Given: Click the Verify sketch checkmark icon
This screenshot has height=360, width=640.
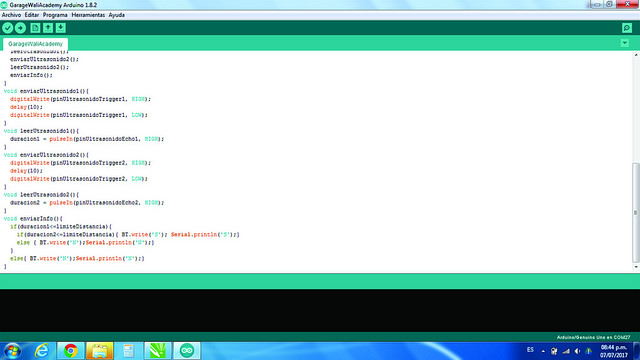Looking at the screenshot, I should point(8,28).
